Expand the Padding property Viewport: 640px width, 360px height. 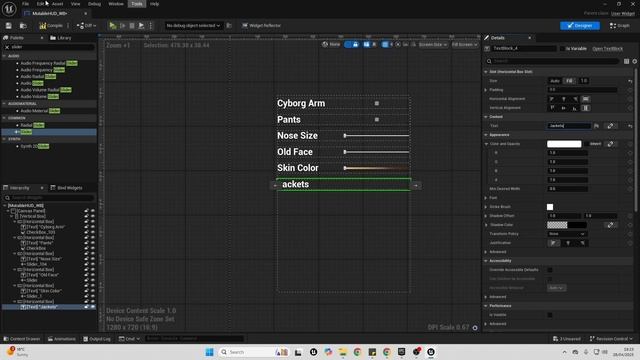pos(486,90)
